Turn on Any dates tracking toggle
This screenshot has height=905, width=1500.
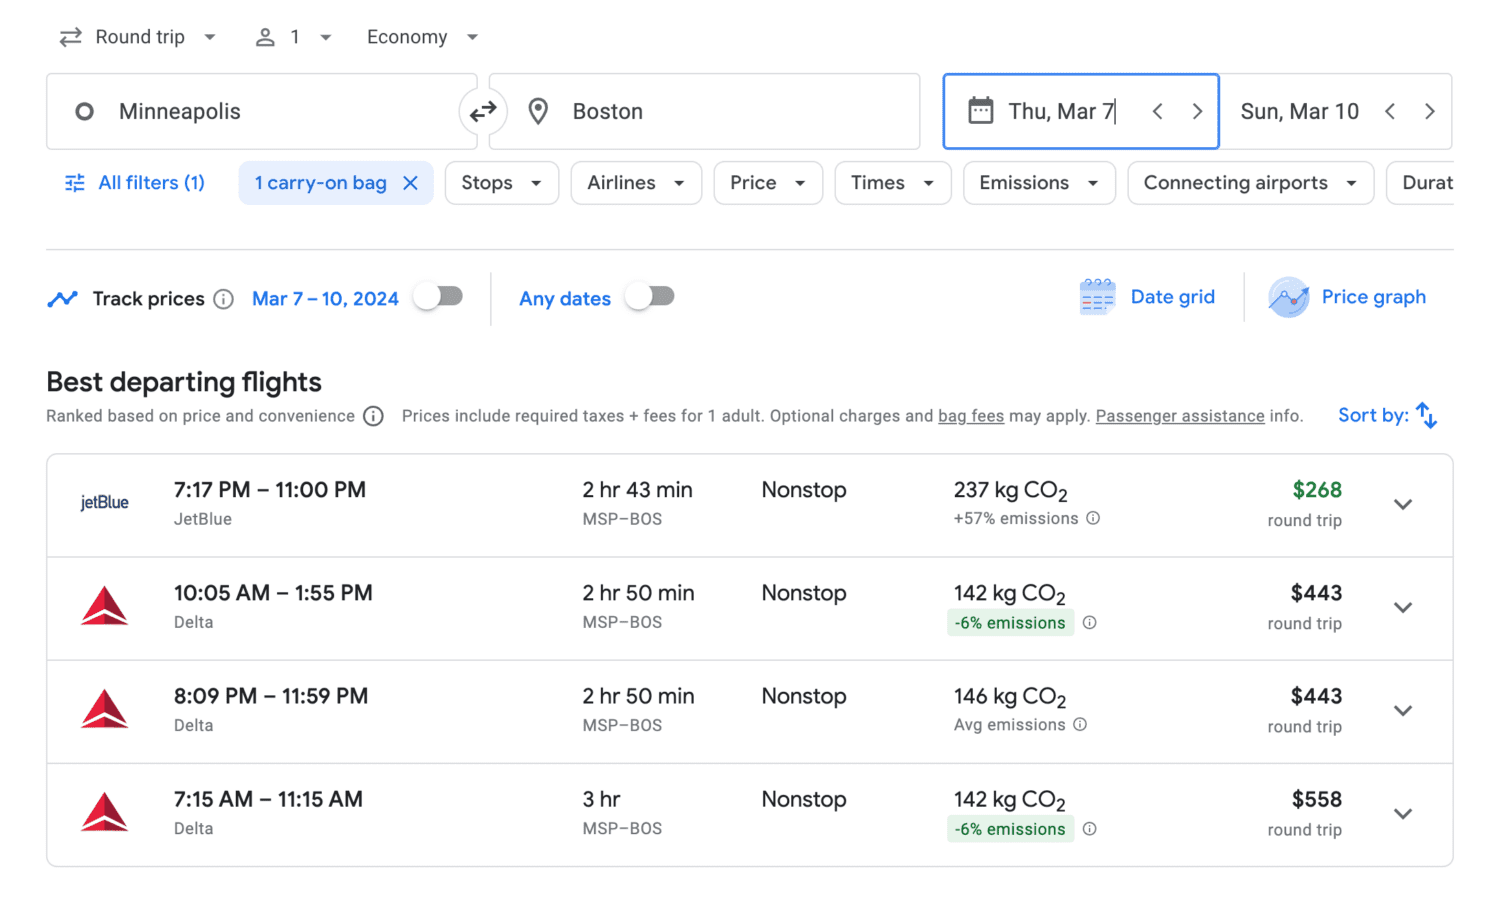[650, 297]
